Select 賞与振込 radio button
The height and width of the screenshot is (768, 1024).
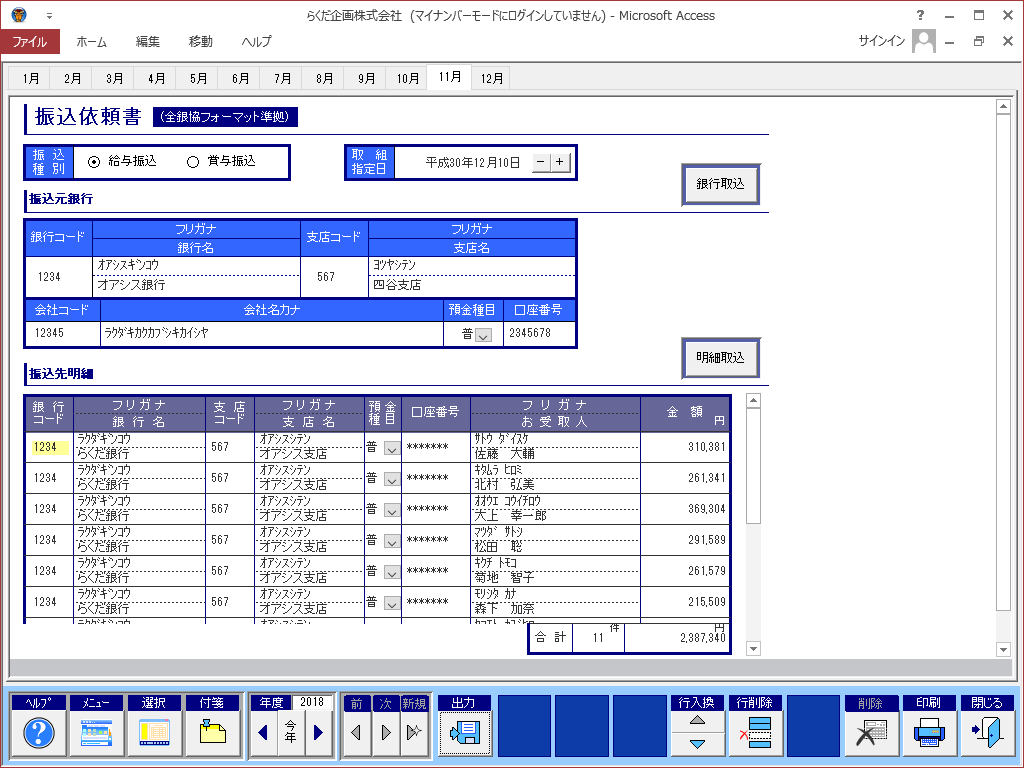(x=193, y=161)
